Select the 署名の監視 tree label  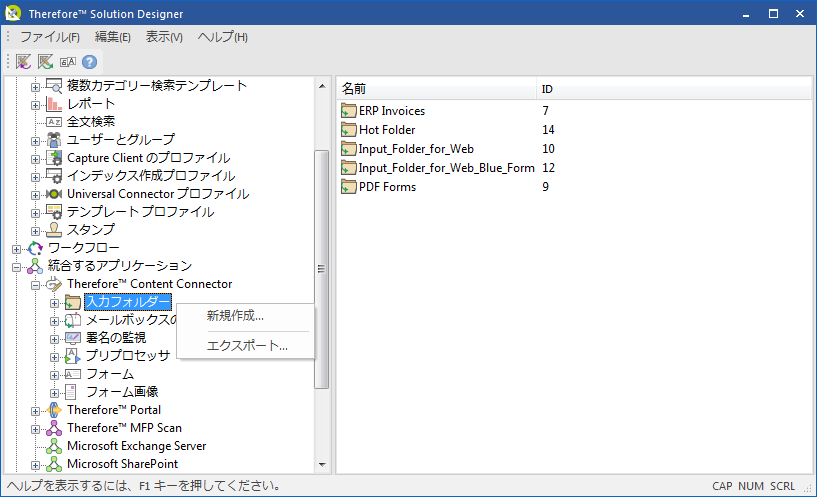click(x=116, y=338)
